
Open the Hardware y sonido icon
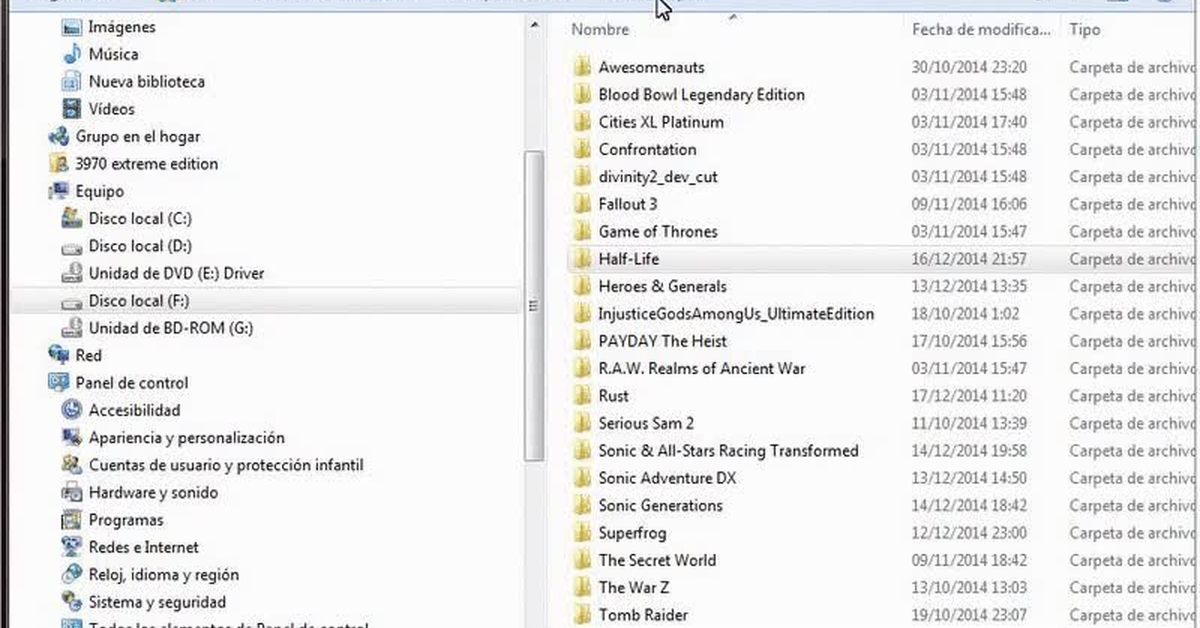coord(72,492)
